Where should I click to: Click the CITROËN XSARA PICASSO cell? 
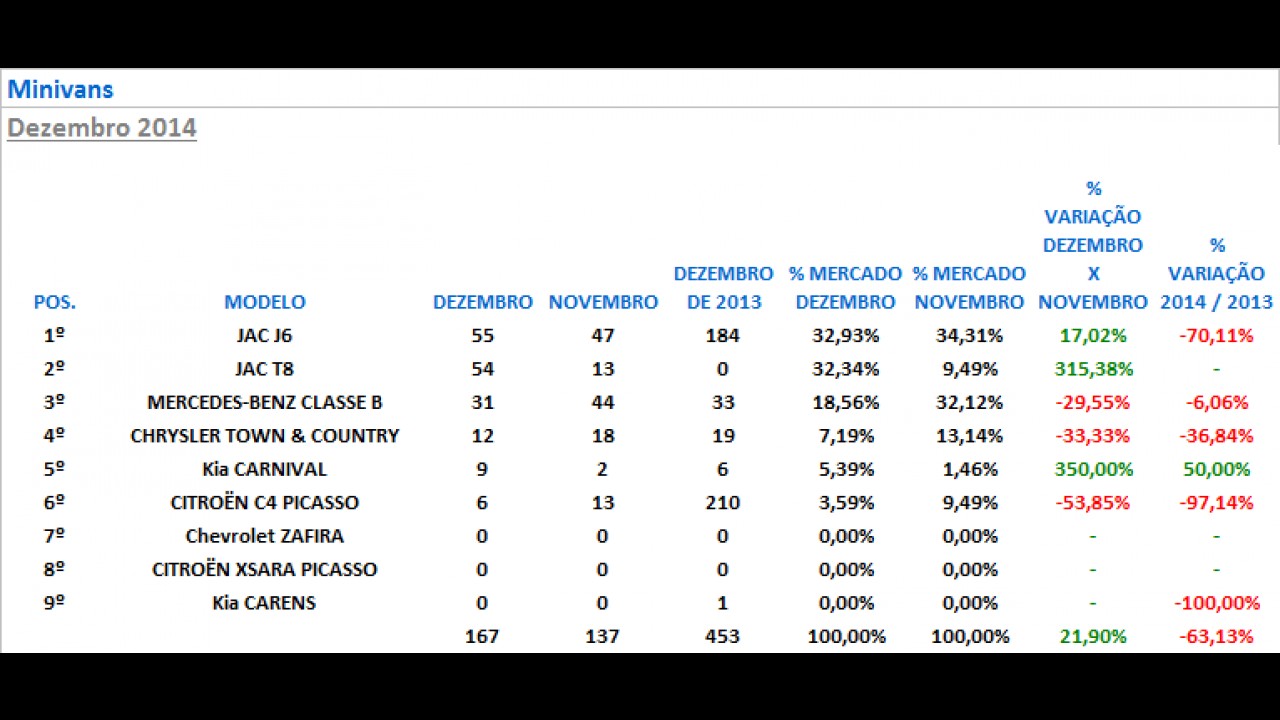265,570
